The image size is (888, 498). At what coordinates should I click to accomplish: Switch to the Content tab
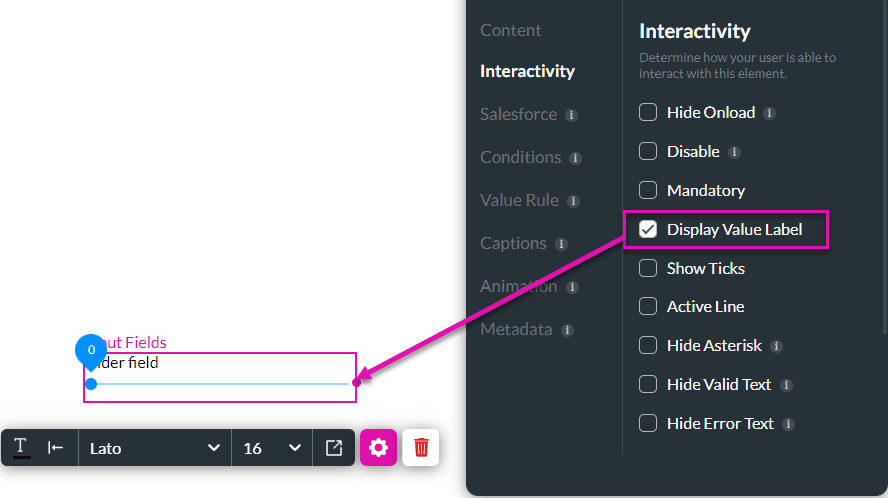click(x=510, y=30)
